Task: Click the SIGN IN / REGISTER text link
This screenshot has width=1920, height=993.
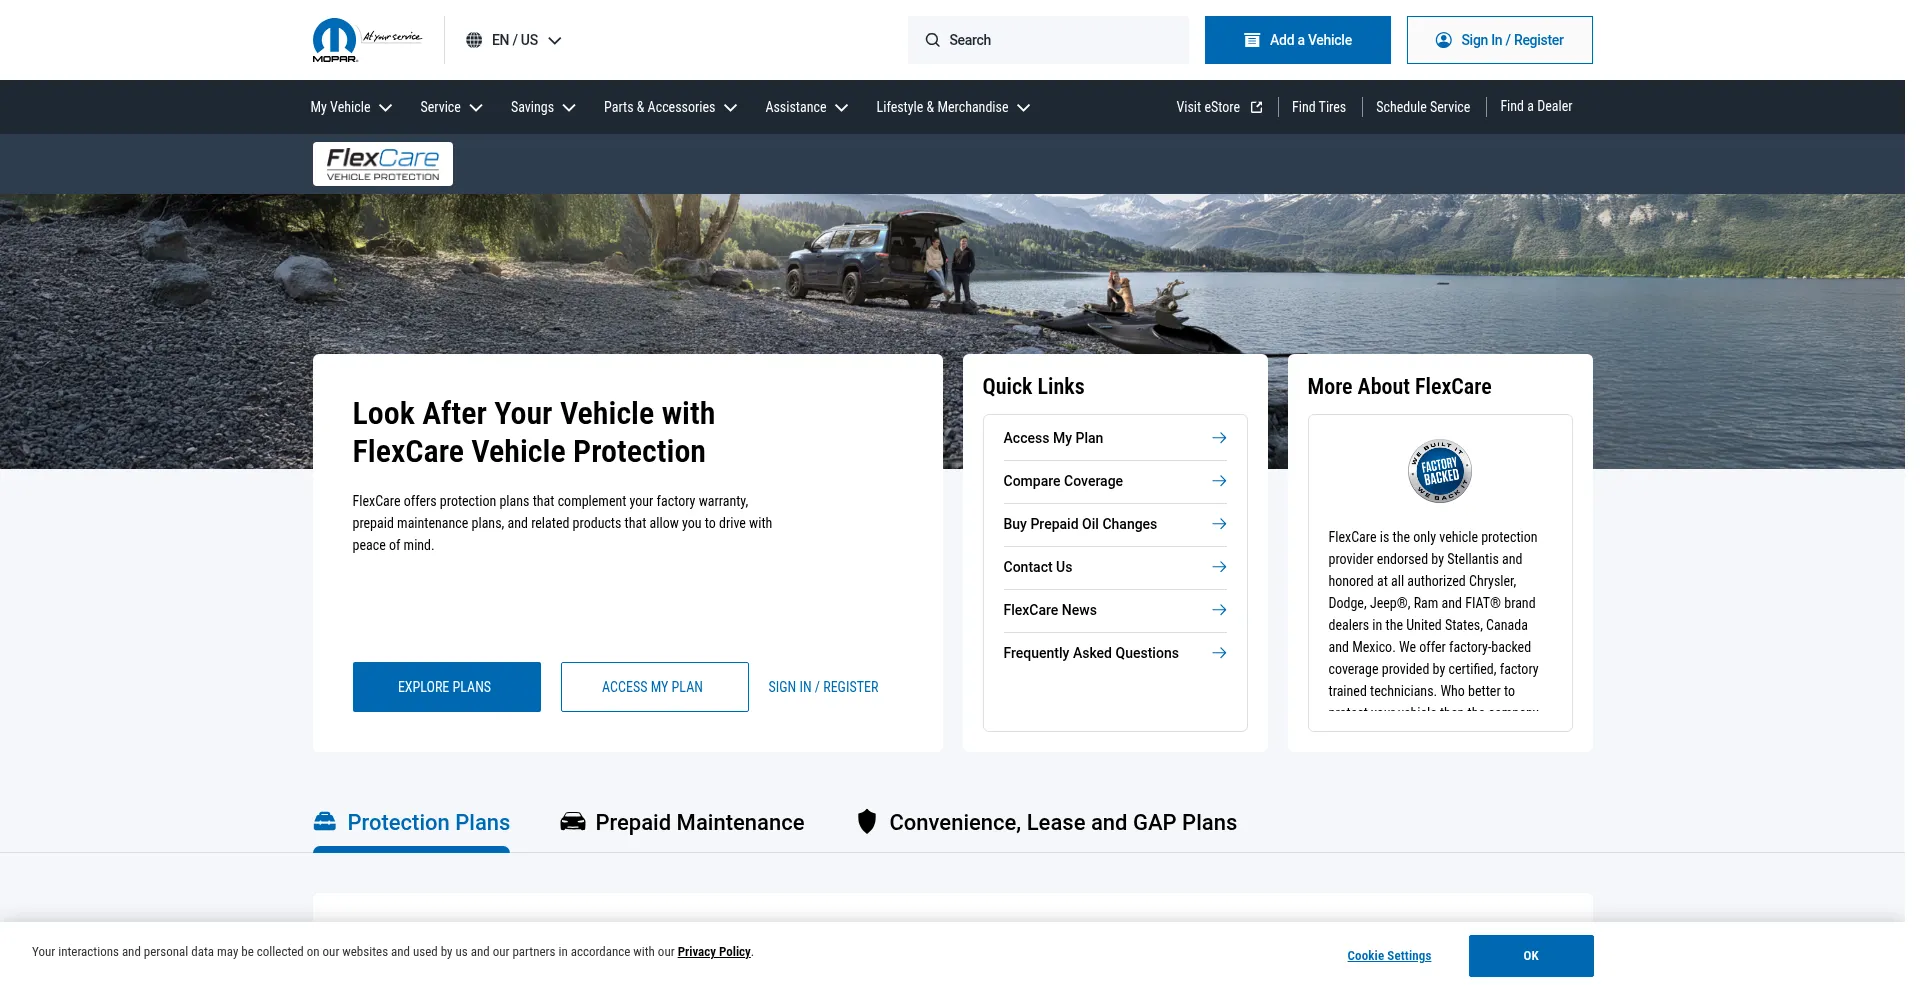Action: [823, 687]
